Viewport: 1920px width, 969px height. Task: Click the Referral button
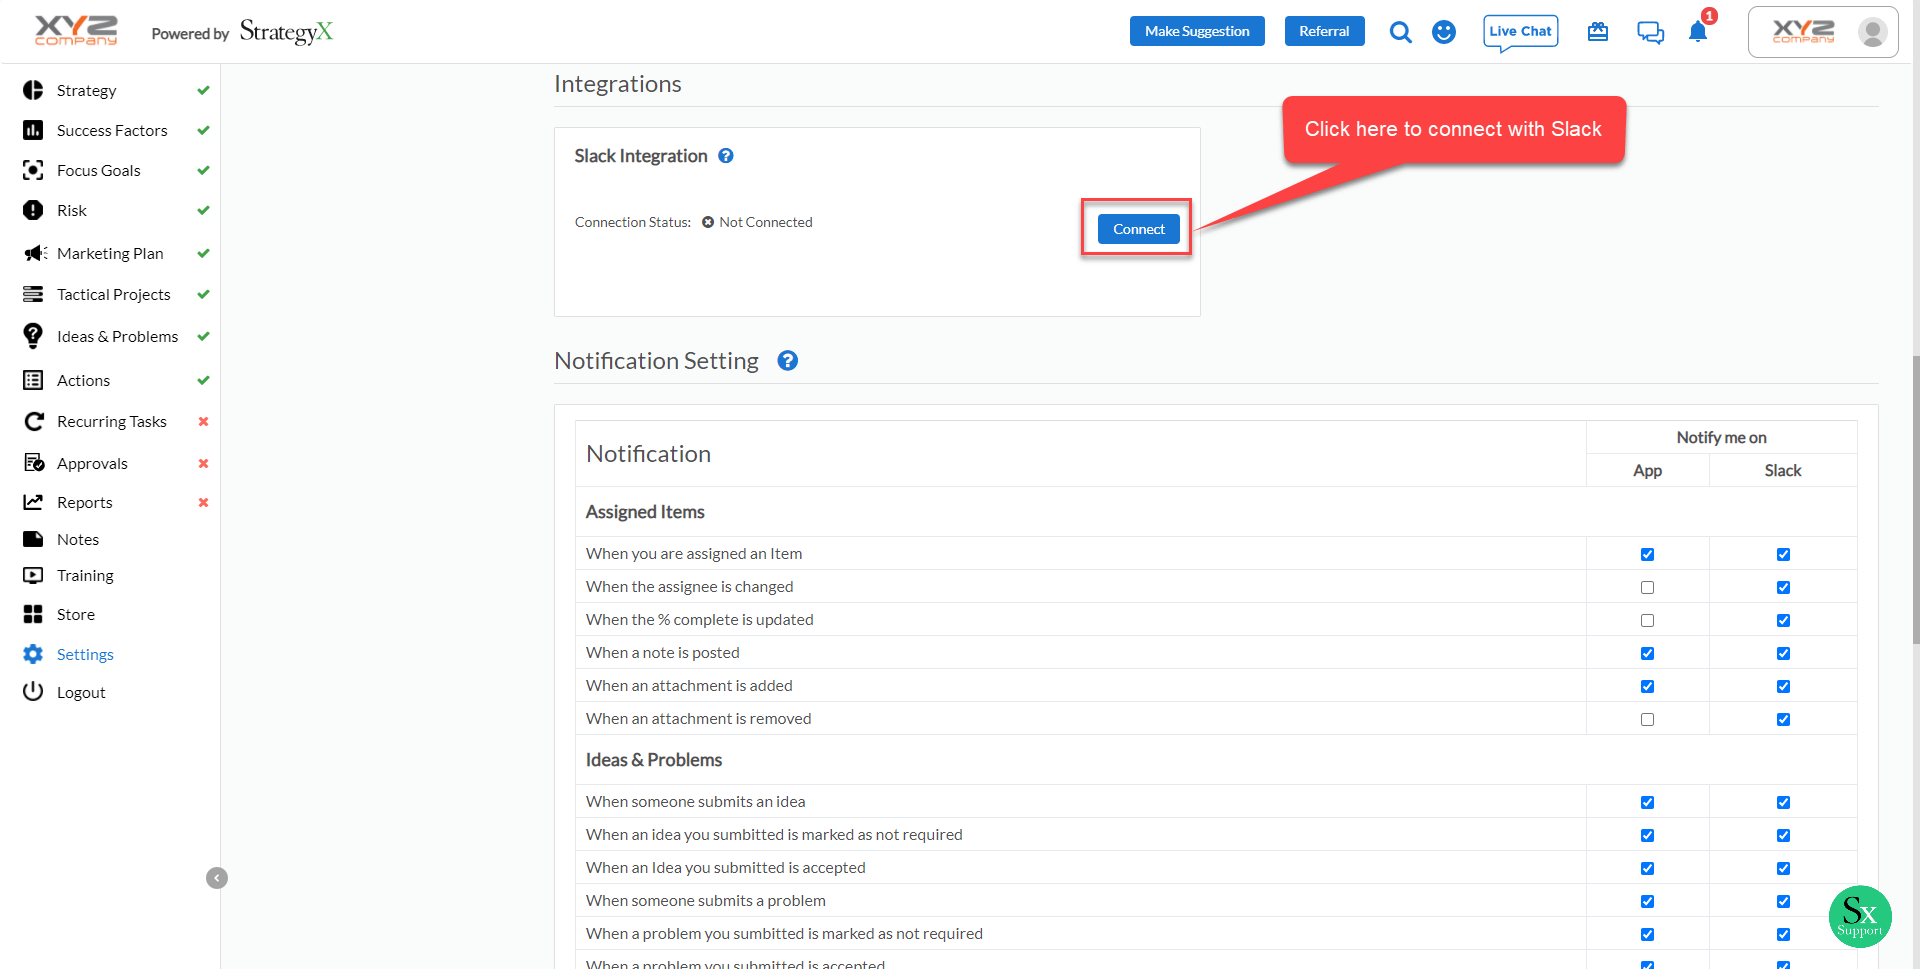point(1324,32)
